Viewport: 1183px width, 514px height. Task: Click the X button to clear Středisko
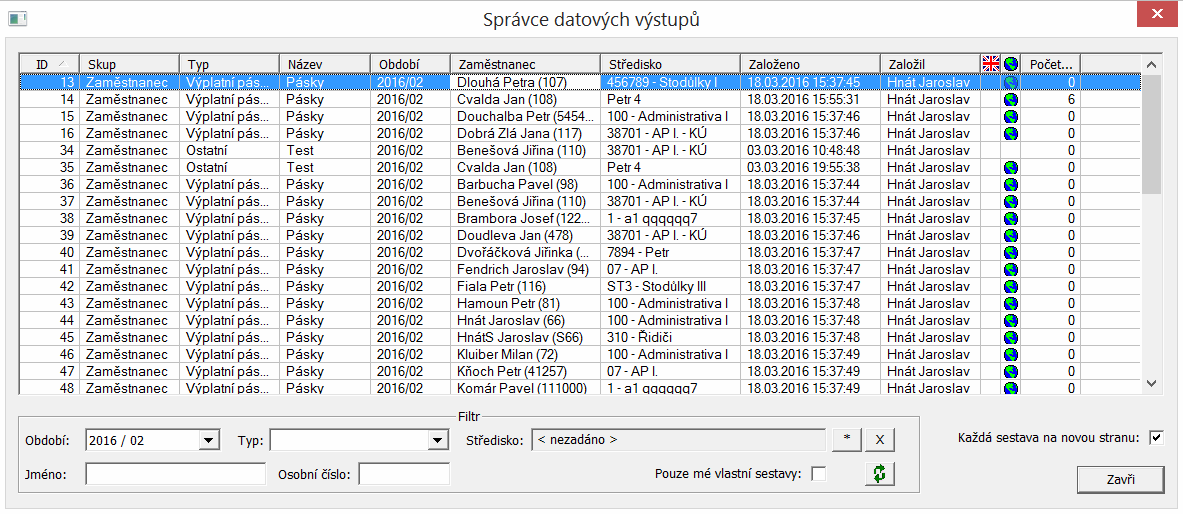tap(880, 440)
